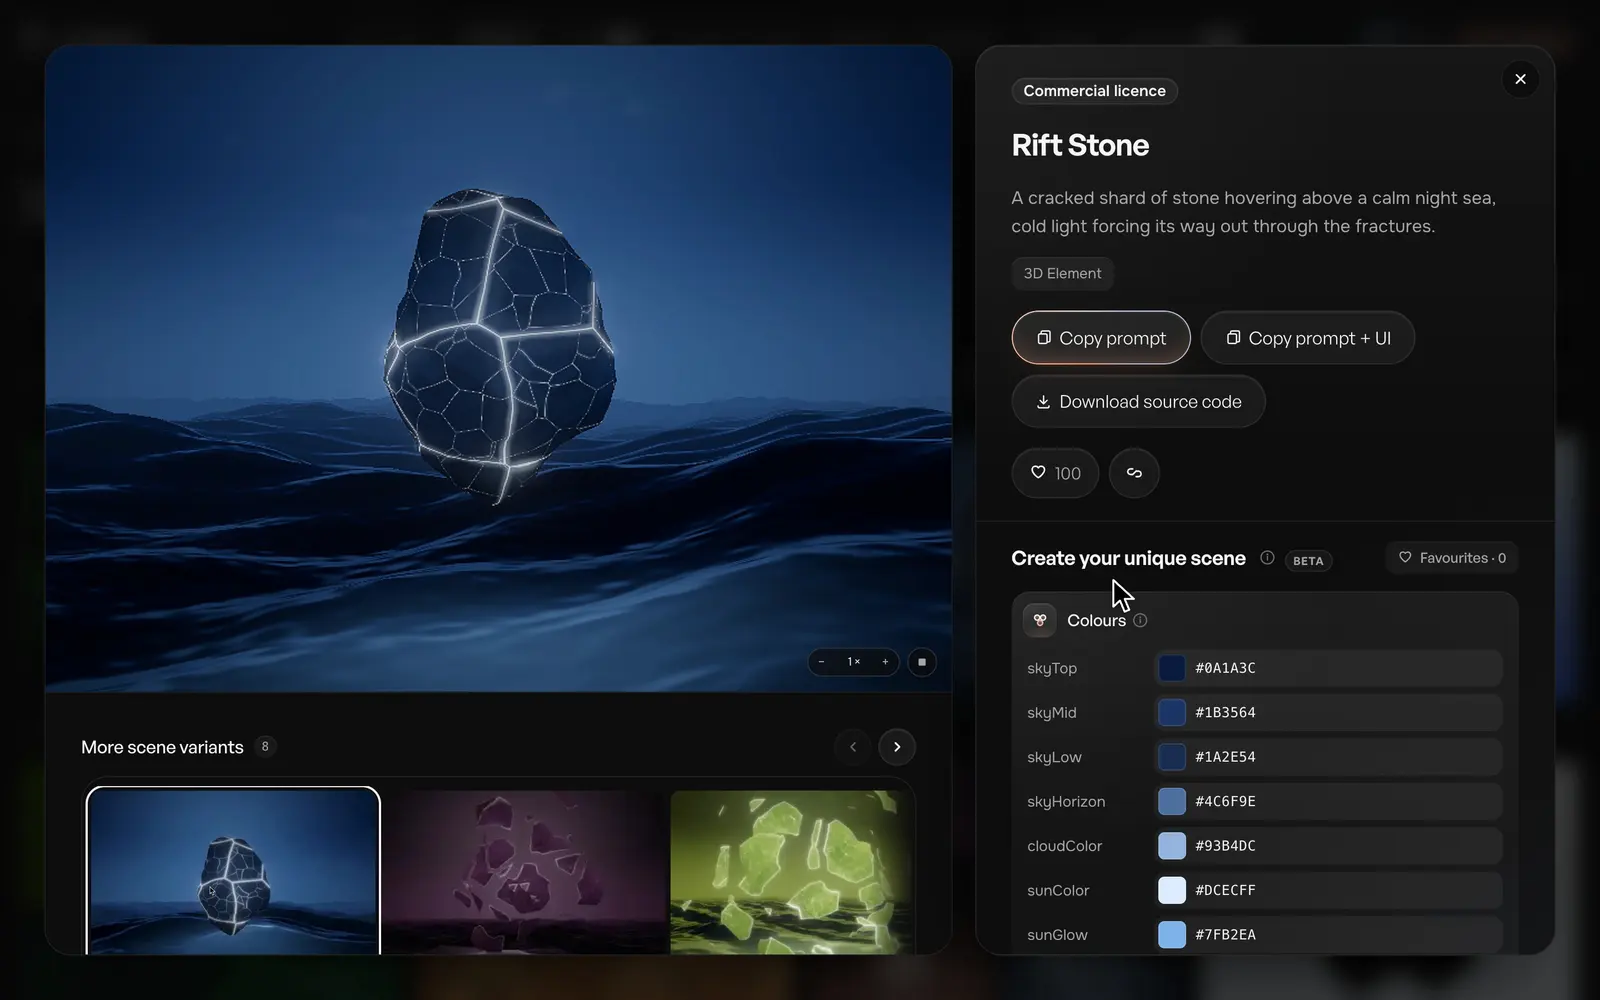The width and height of the screenshot is (1600, 1000).
Task: Stop the scene animation
Action: [922, 662]
